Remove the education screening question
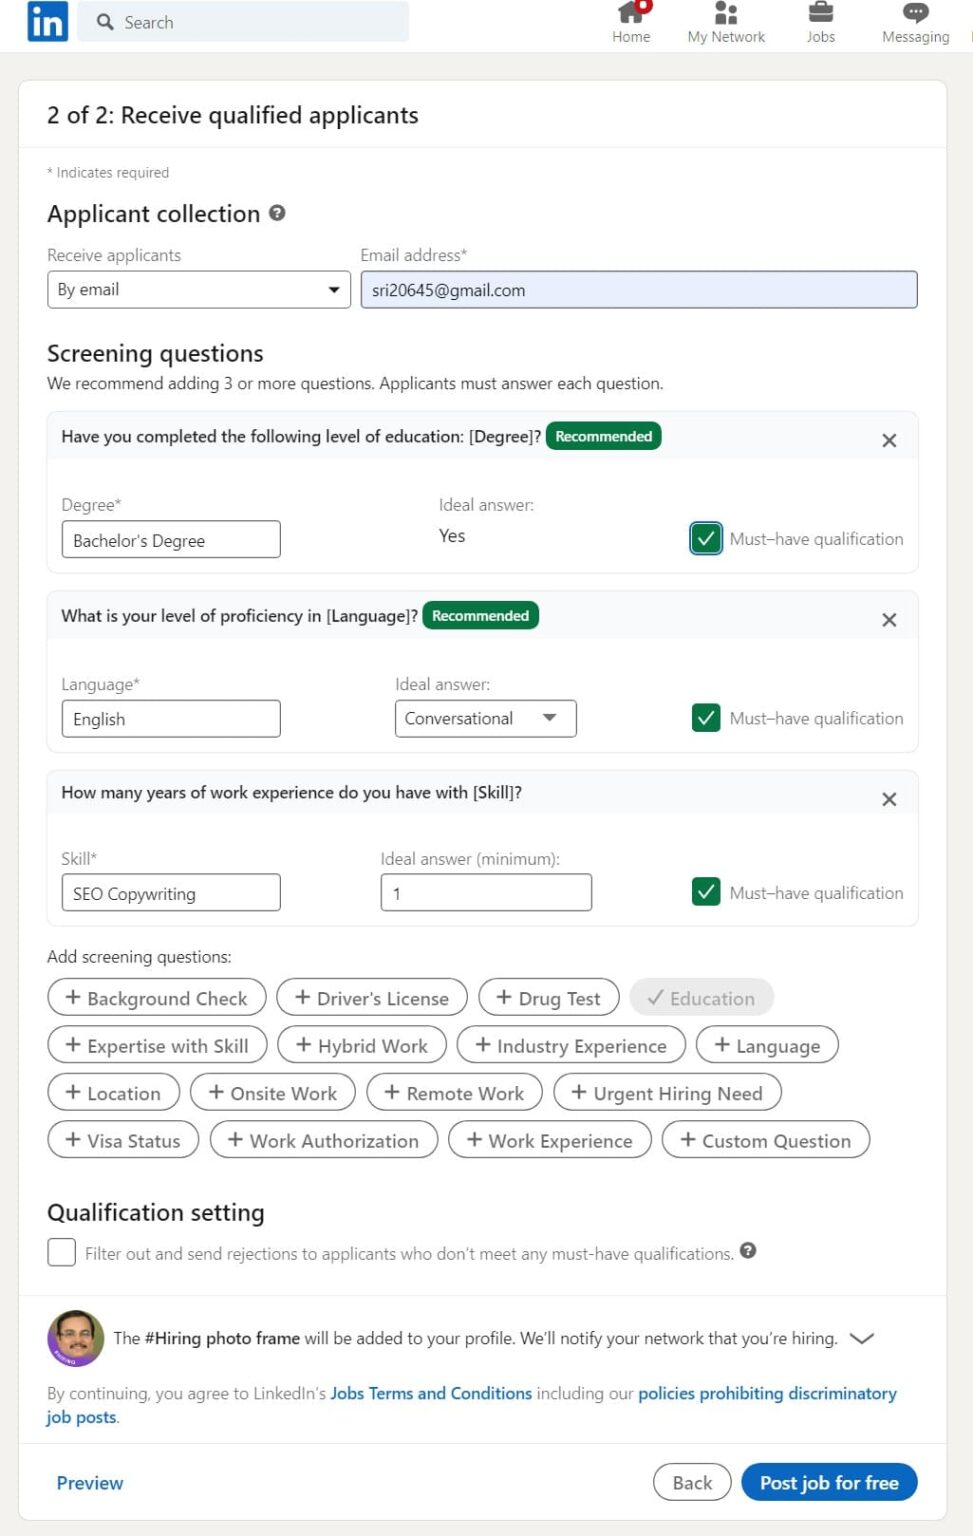The width and height of the screenshot is (973, 1536). 888,439
